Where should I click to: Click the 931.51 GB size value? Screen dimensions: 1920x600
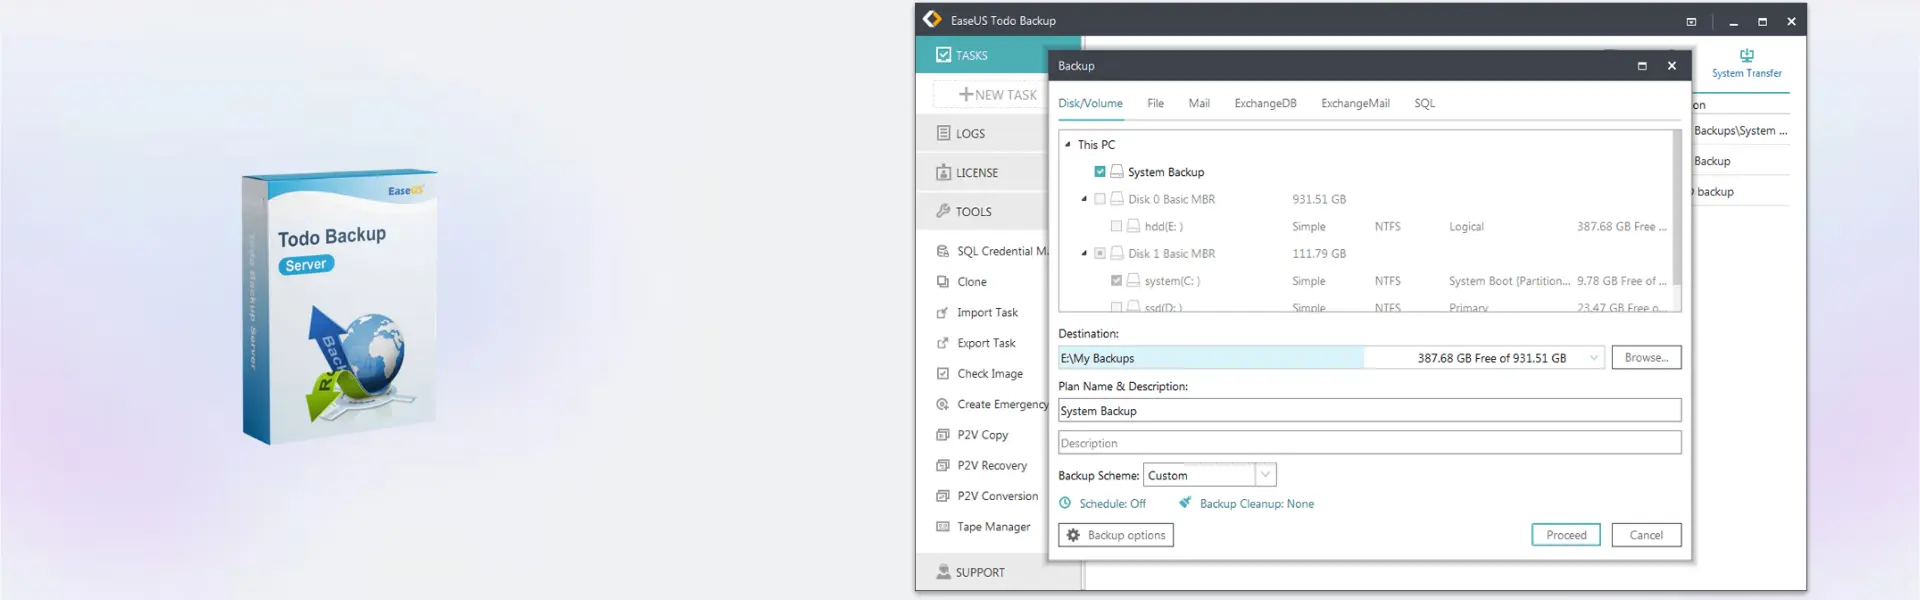point(1318,199)
